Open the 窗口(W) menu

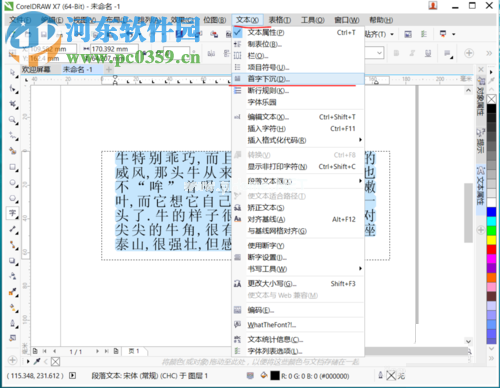tap(347, 20)
